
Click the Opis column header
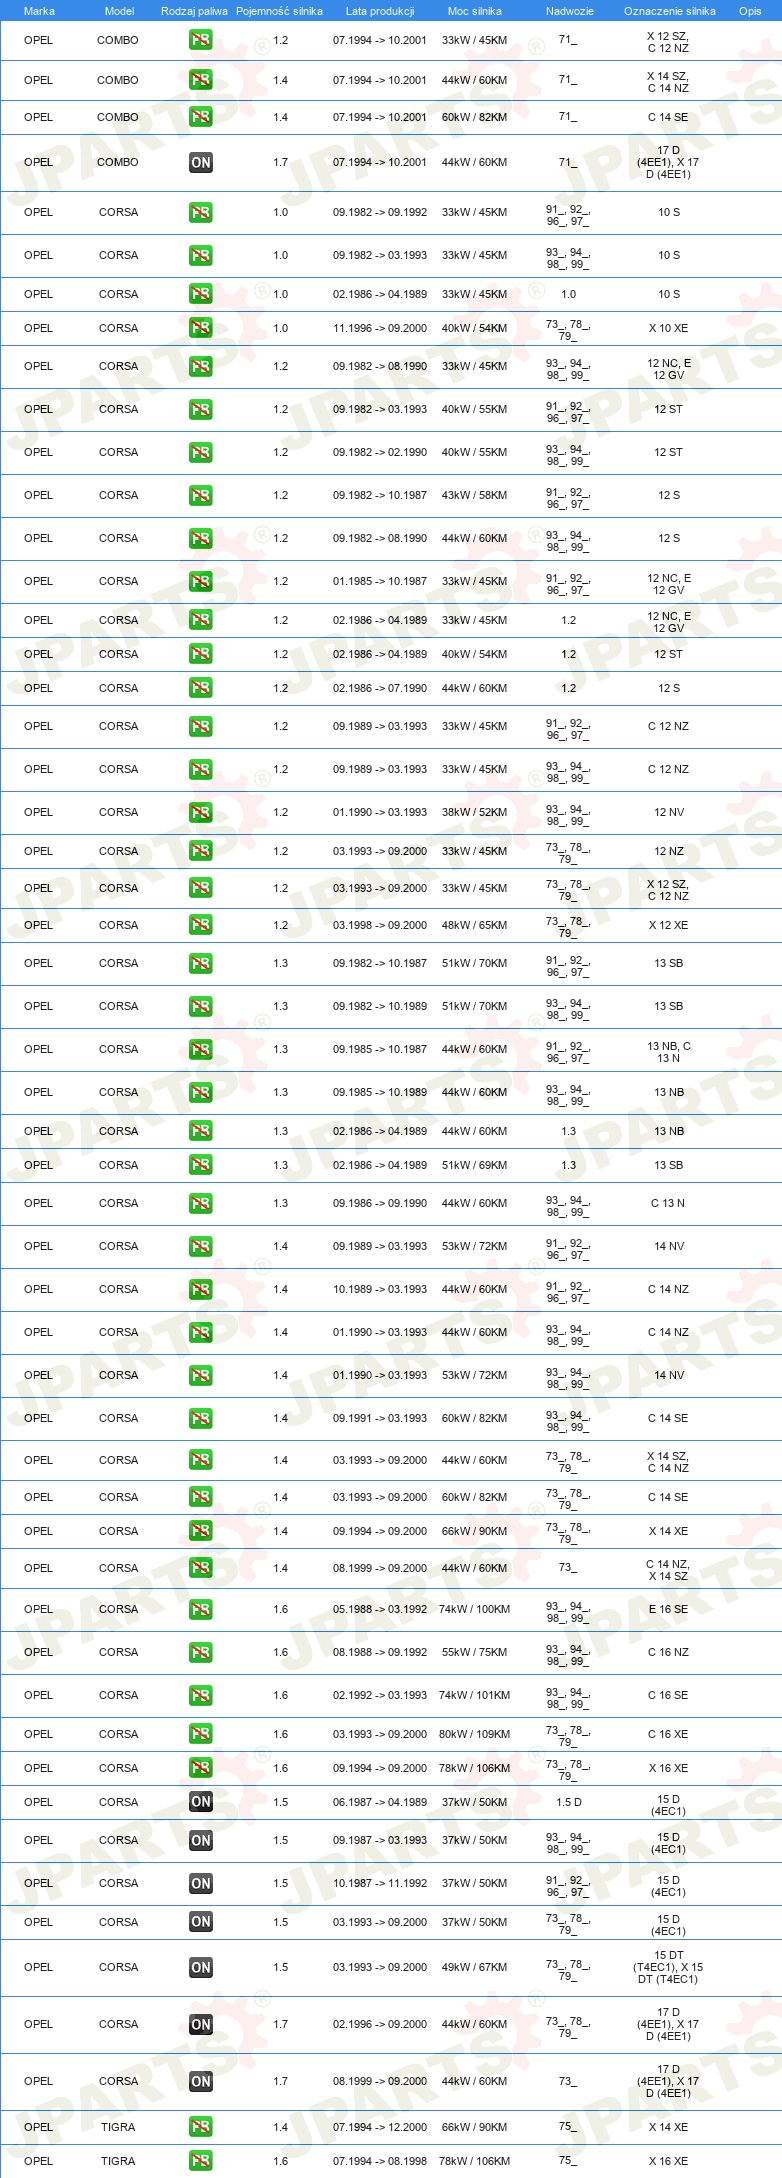(x=750, y=11)
